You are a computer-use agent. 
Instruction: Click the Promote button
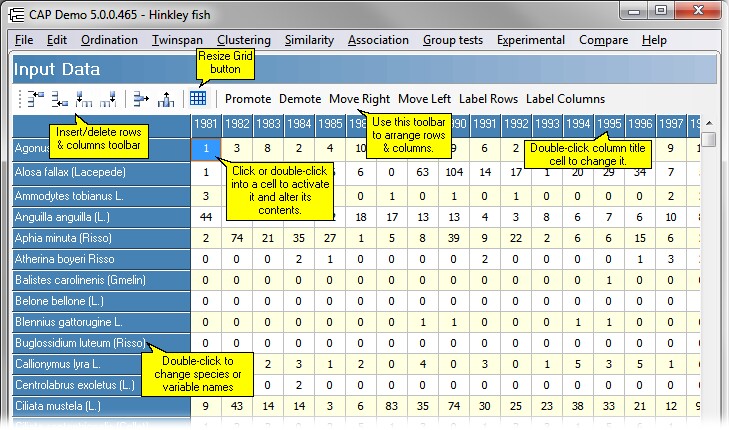[248, 99]
